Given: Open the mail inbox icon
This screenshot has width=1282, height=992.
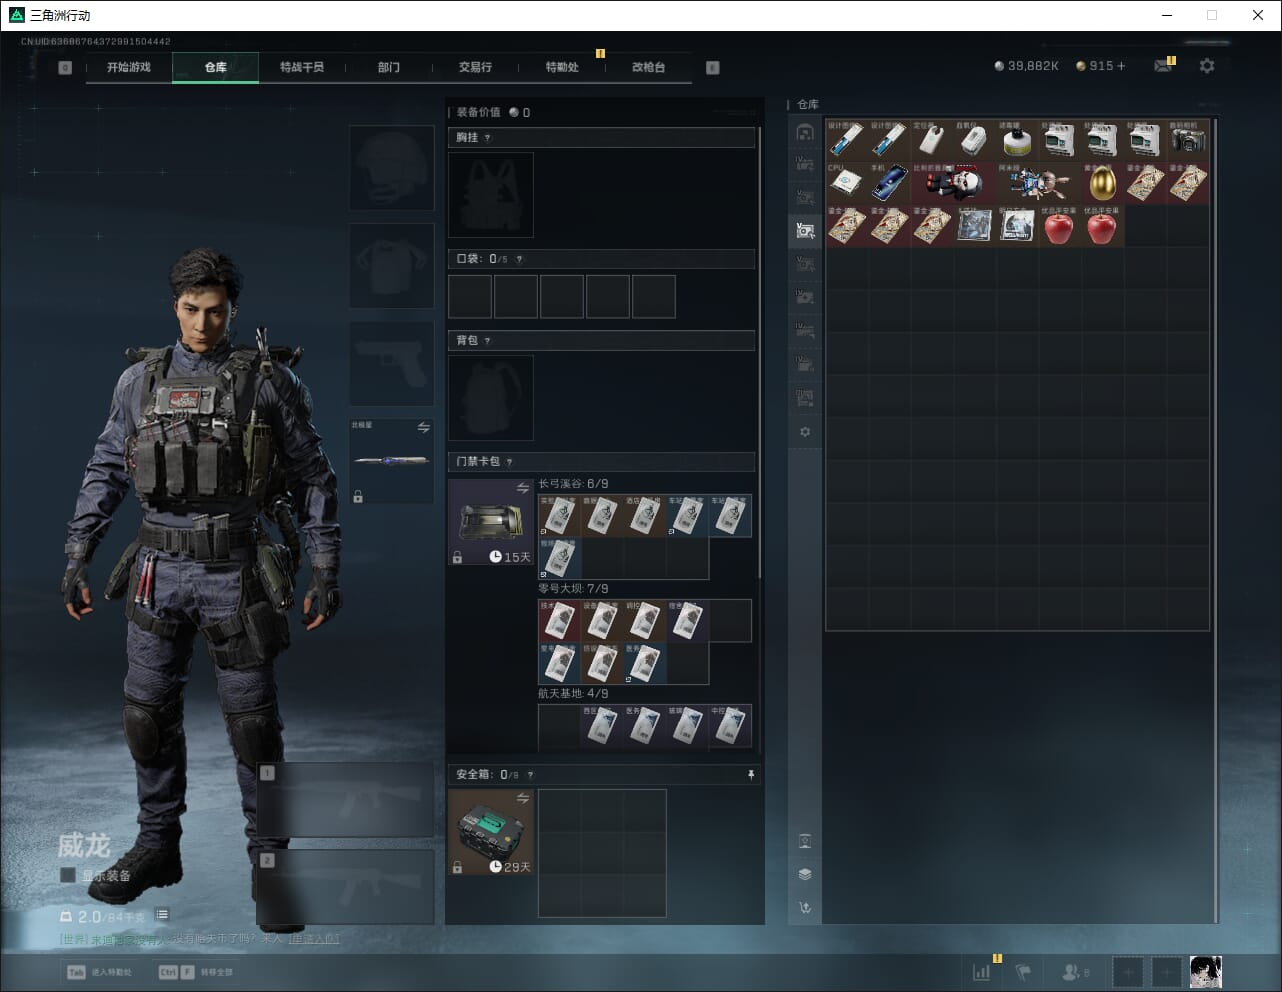Looking at the screenshot, I should pyautogui.click(x=1162, y=66).
